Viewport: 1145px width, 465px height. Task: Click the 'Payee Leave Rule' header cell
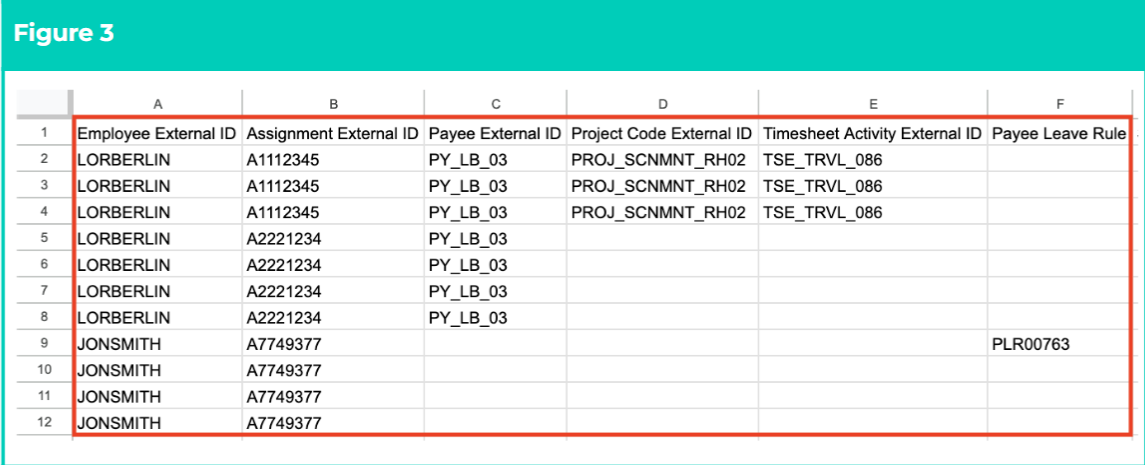pyautogui.click(x=1058, y=134)
